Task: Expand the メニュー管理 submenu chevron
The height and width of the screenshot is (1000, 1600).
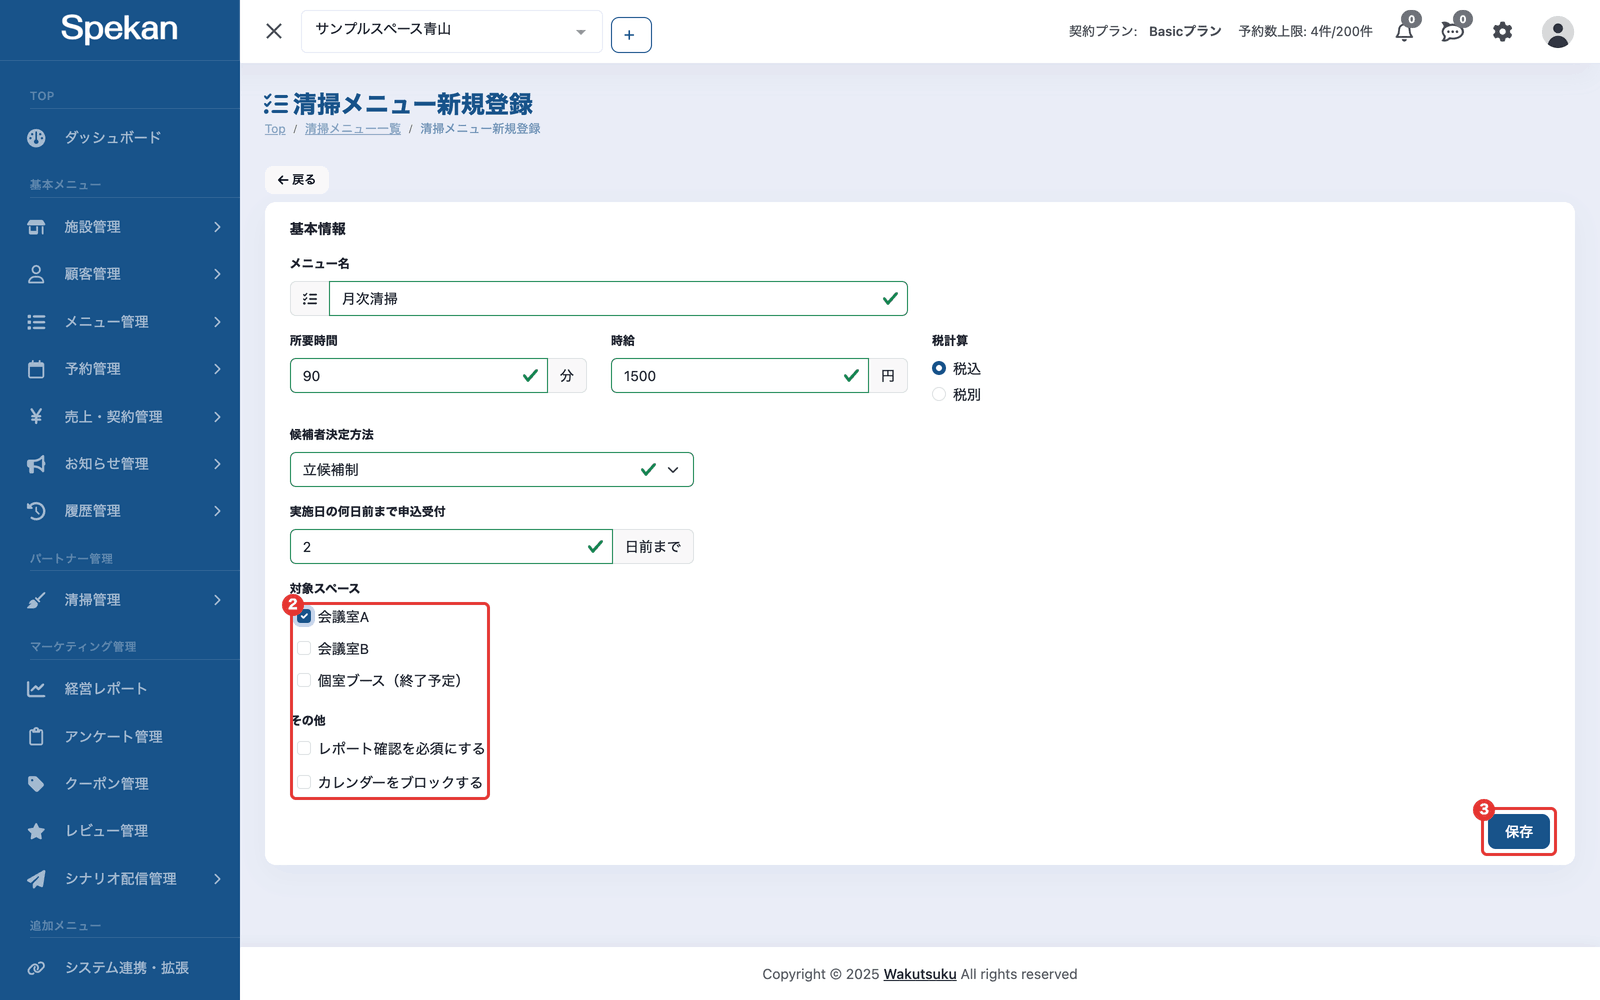Action: pyautogui.click(x=217, y=322)
